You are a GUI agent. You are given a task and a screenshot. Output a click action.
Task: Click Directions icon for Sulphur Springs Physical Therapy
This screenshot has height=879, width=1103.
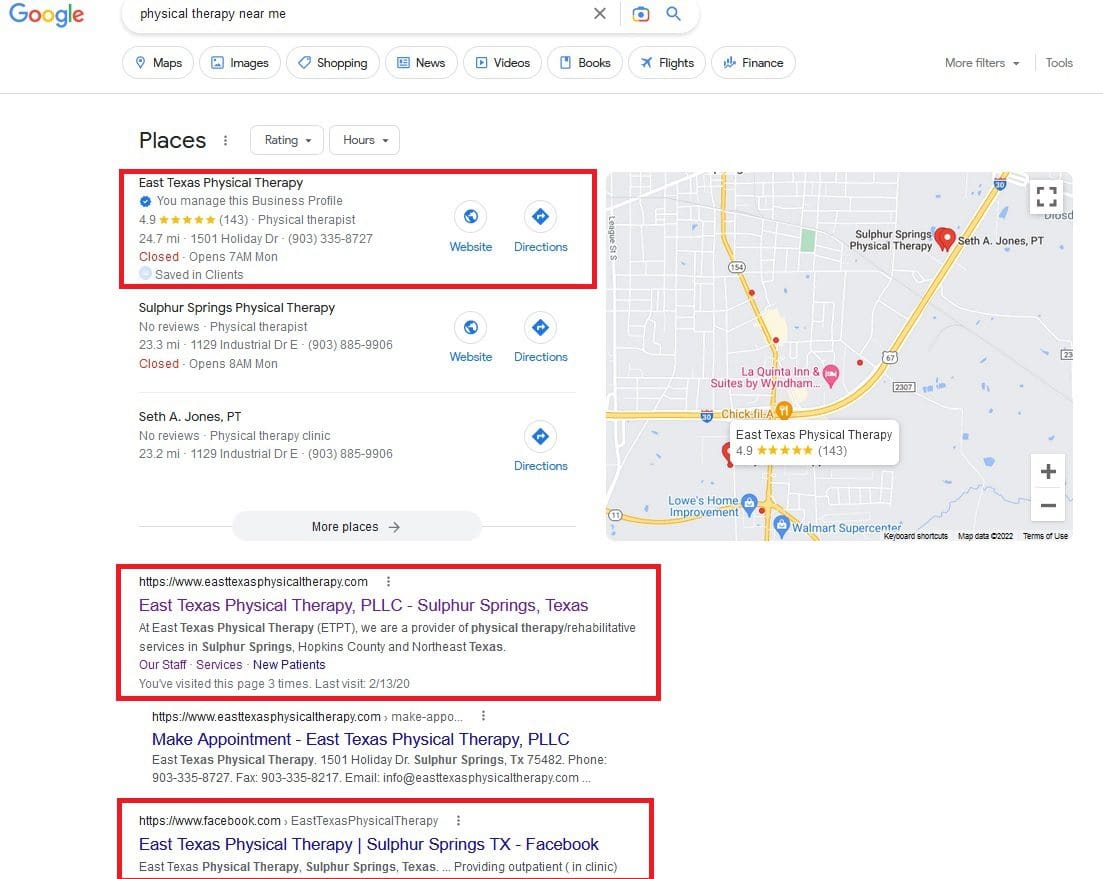click(x=540, y=327)
